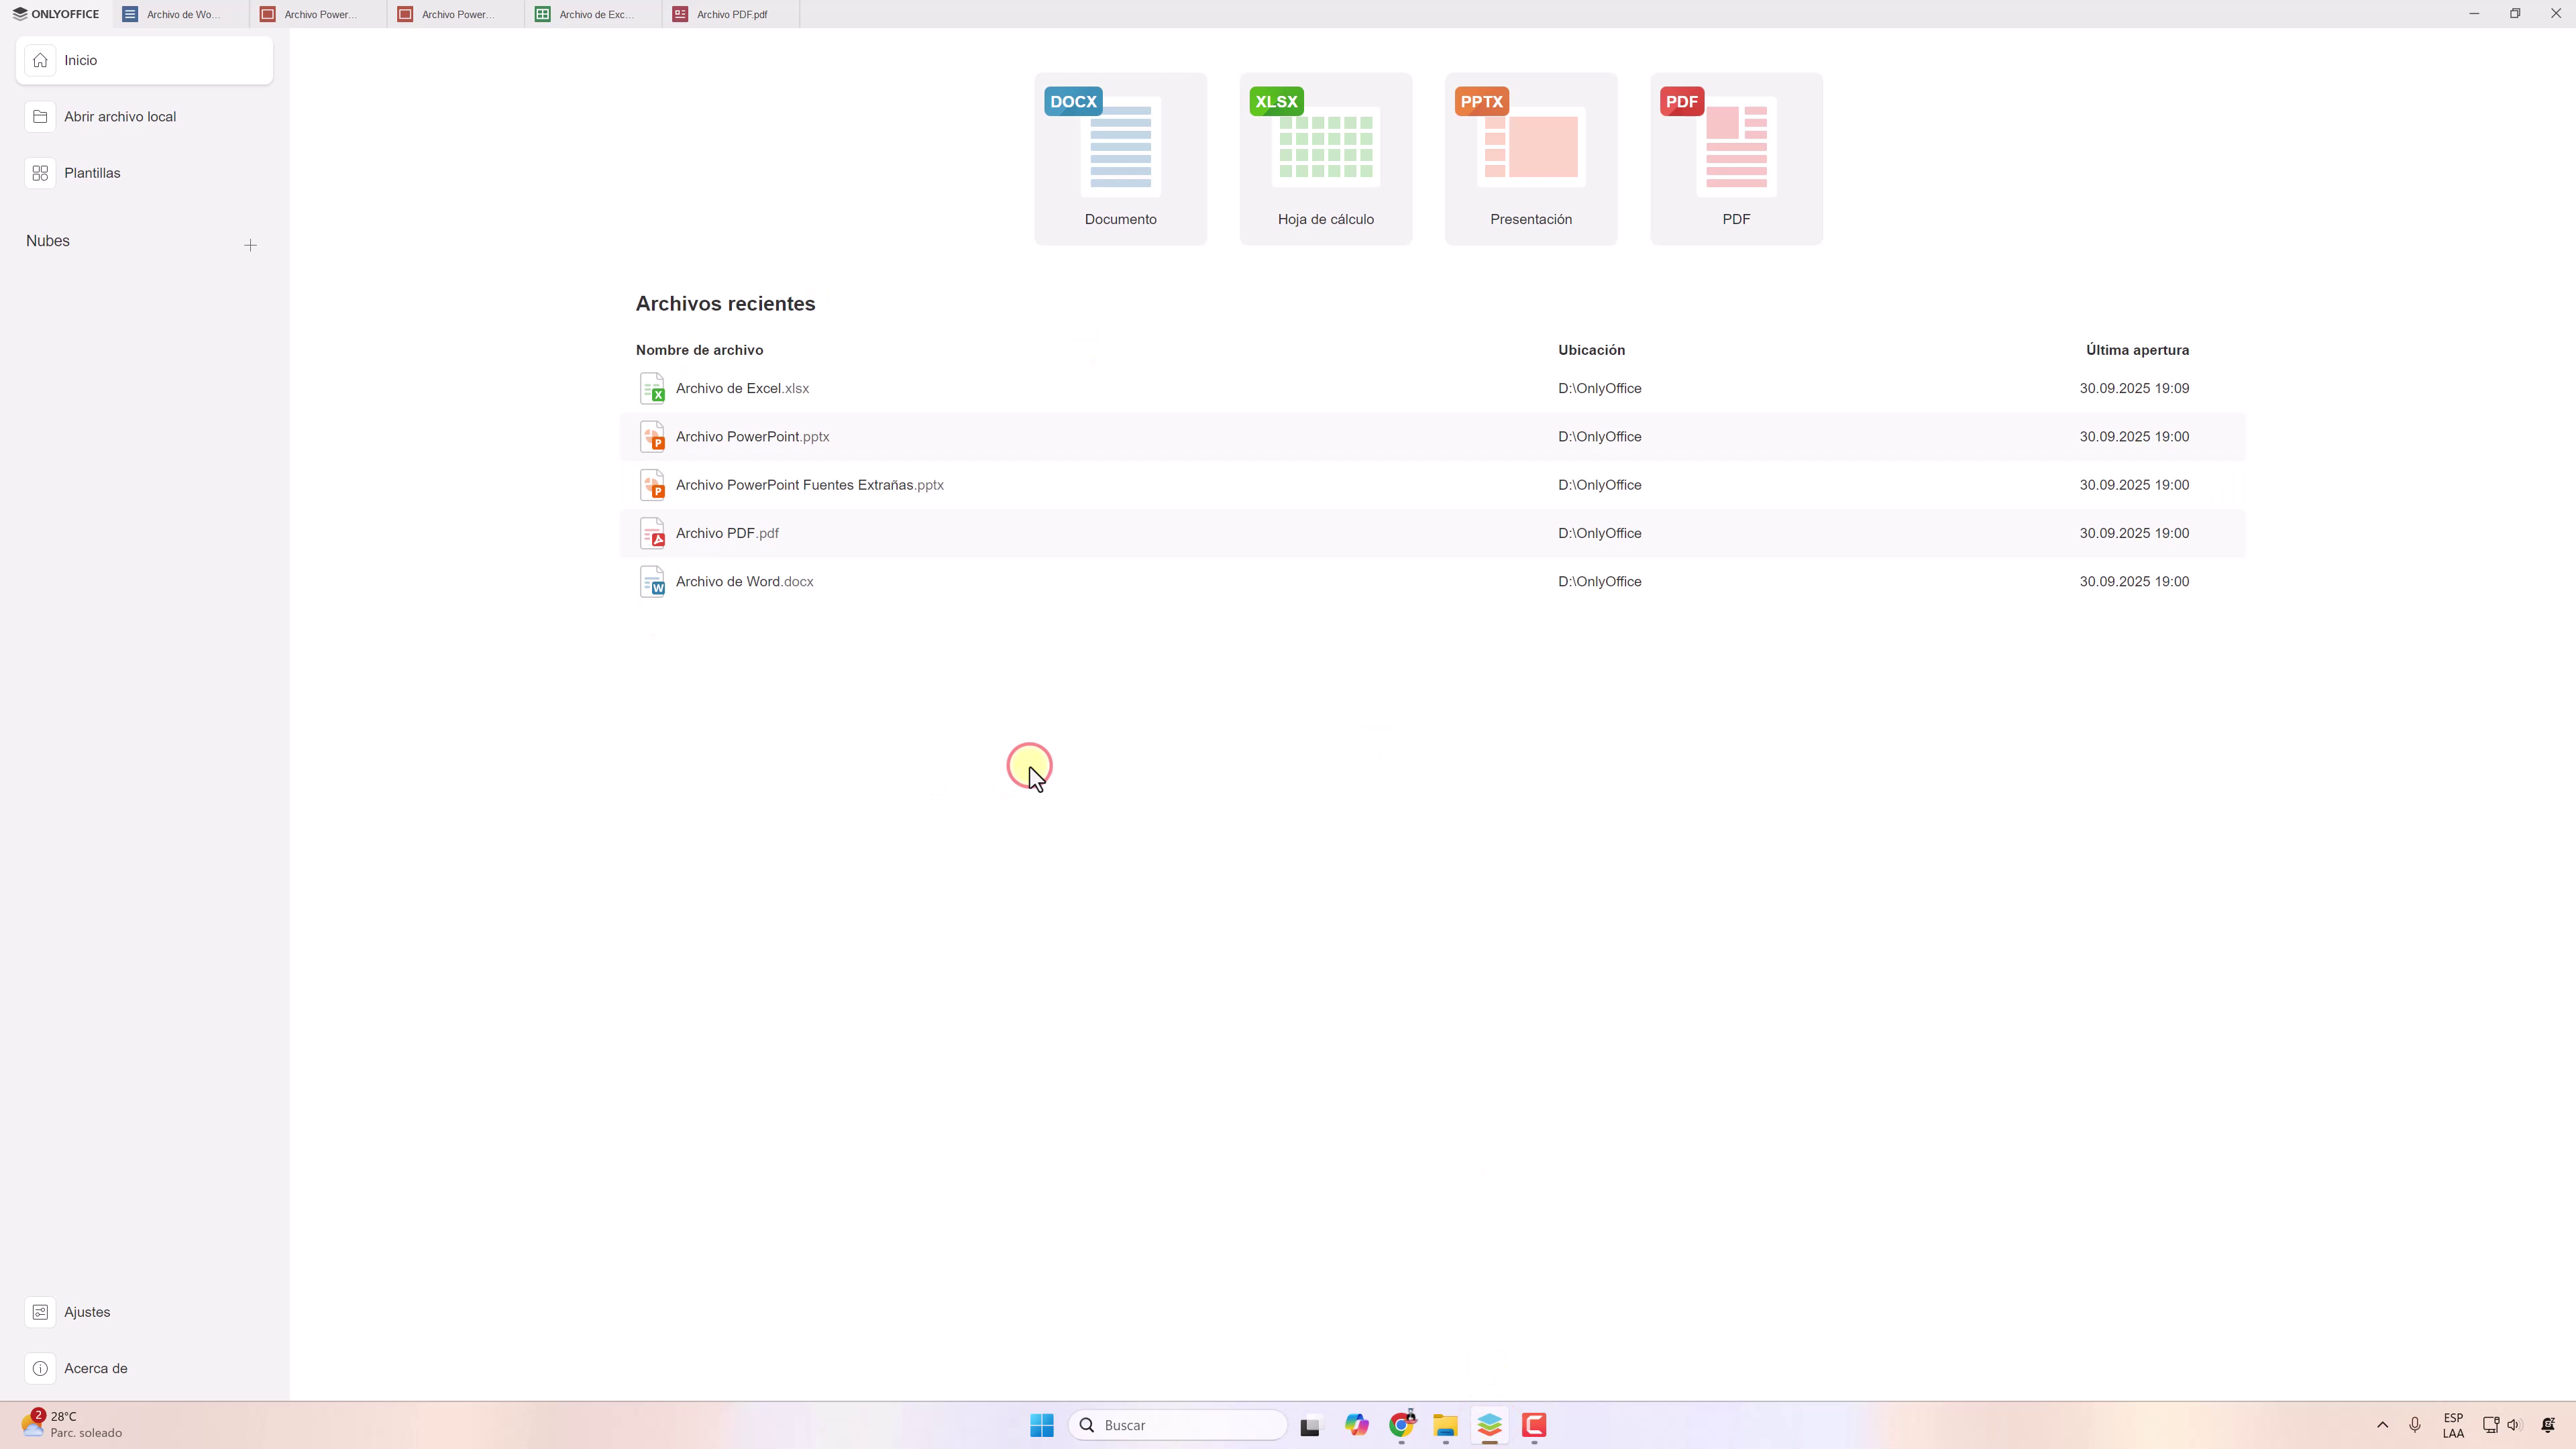Go to Inicio home page

pyautogui.click(x=81, y=60)
